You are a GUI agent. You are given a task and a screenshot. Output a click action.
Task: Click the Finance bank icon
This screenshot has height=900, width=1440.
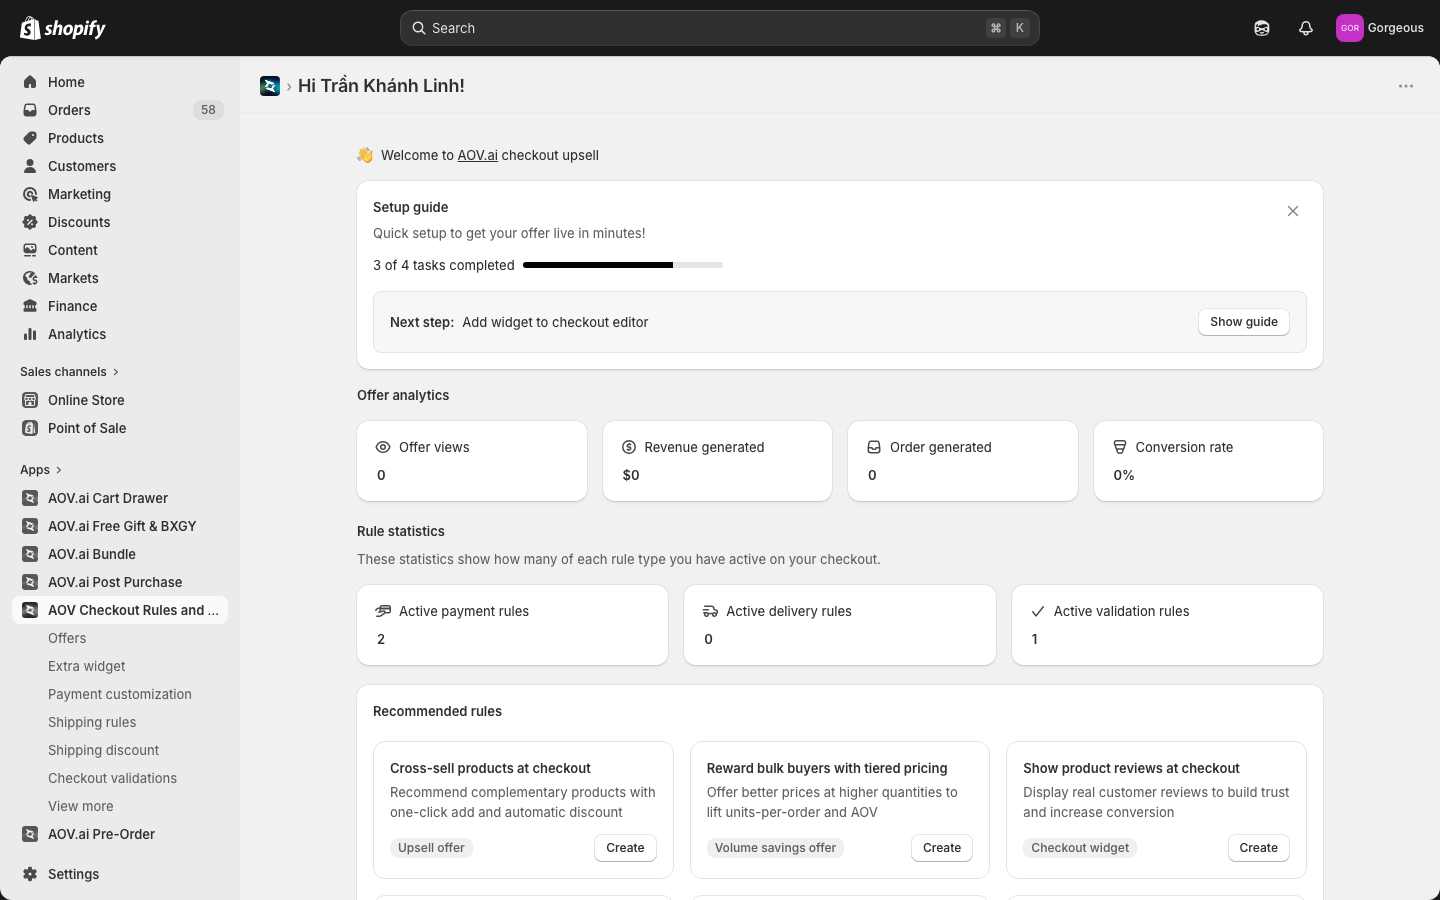pos(30,306)
